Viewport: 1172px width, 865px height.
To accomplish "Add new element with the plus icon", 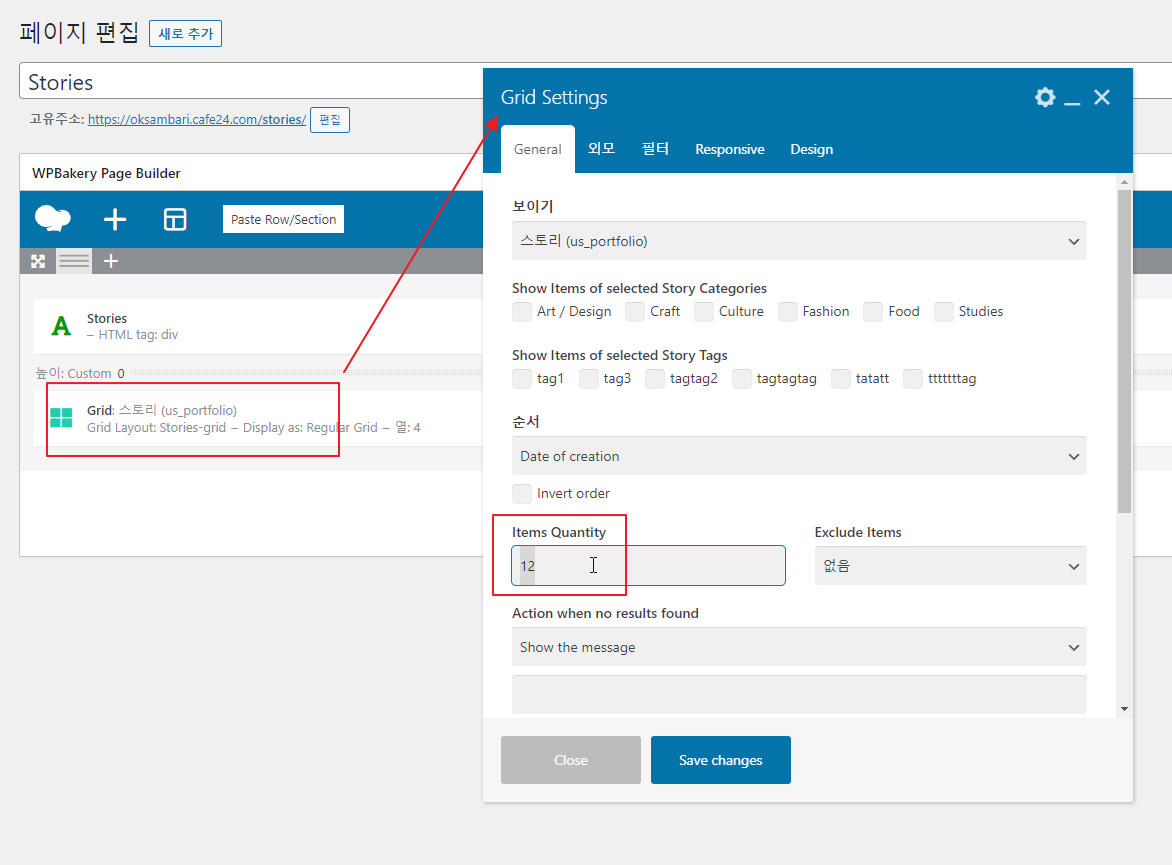I will point(114,219).
